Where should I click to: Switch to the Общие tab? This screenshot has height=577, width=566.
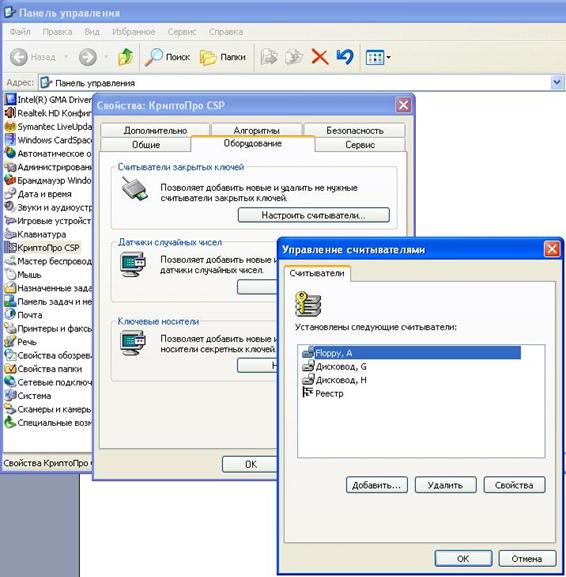146,145
